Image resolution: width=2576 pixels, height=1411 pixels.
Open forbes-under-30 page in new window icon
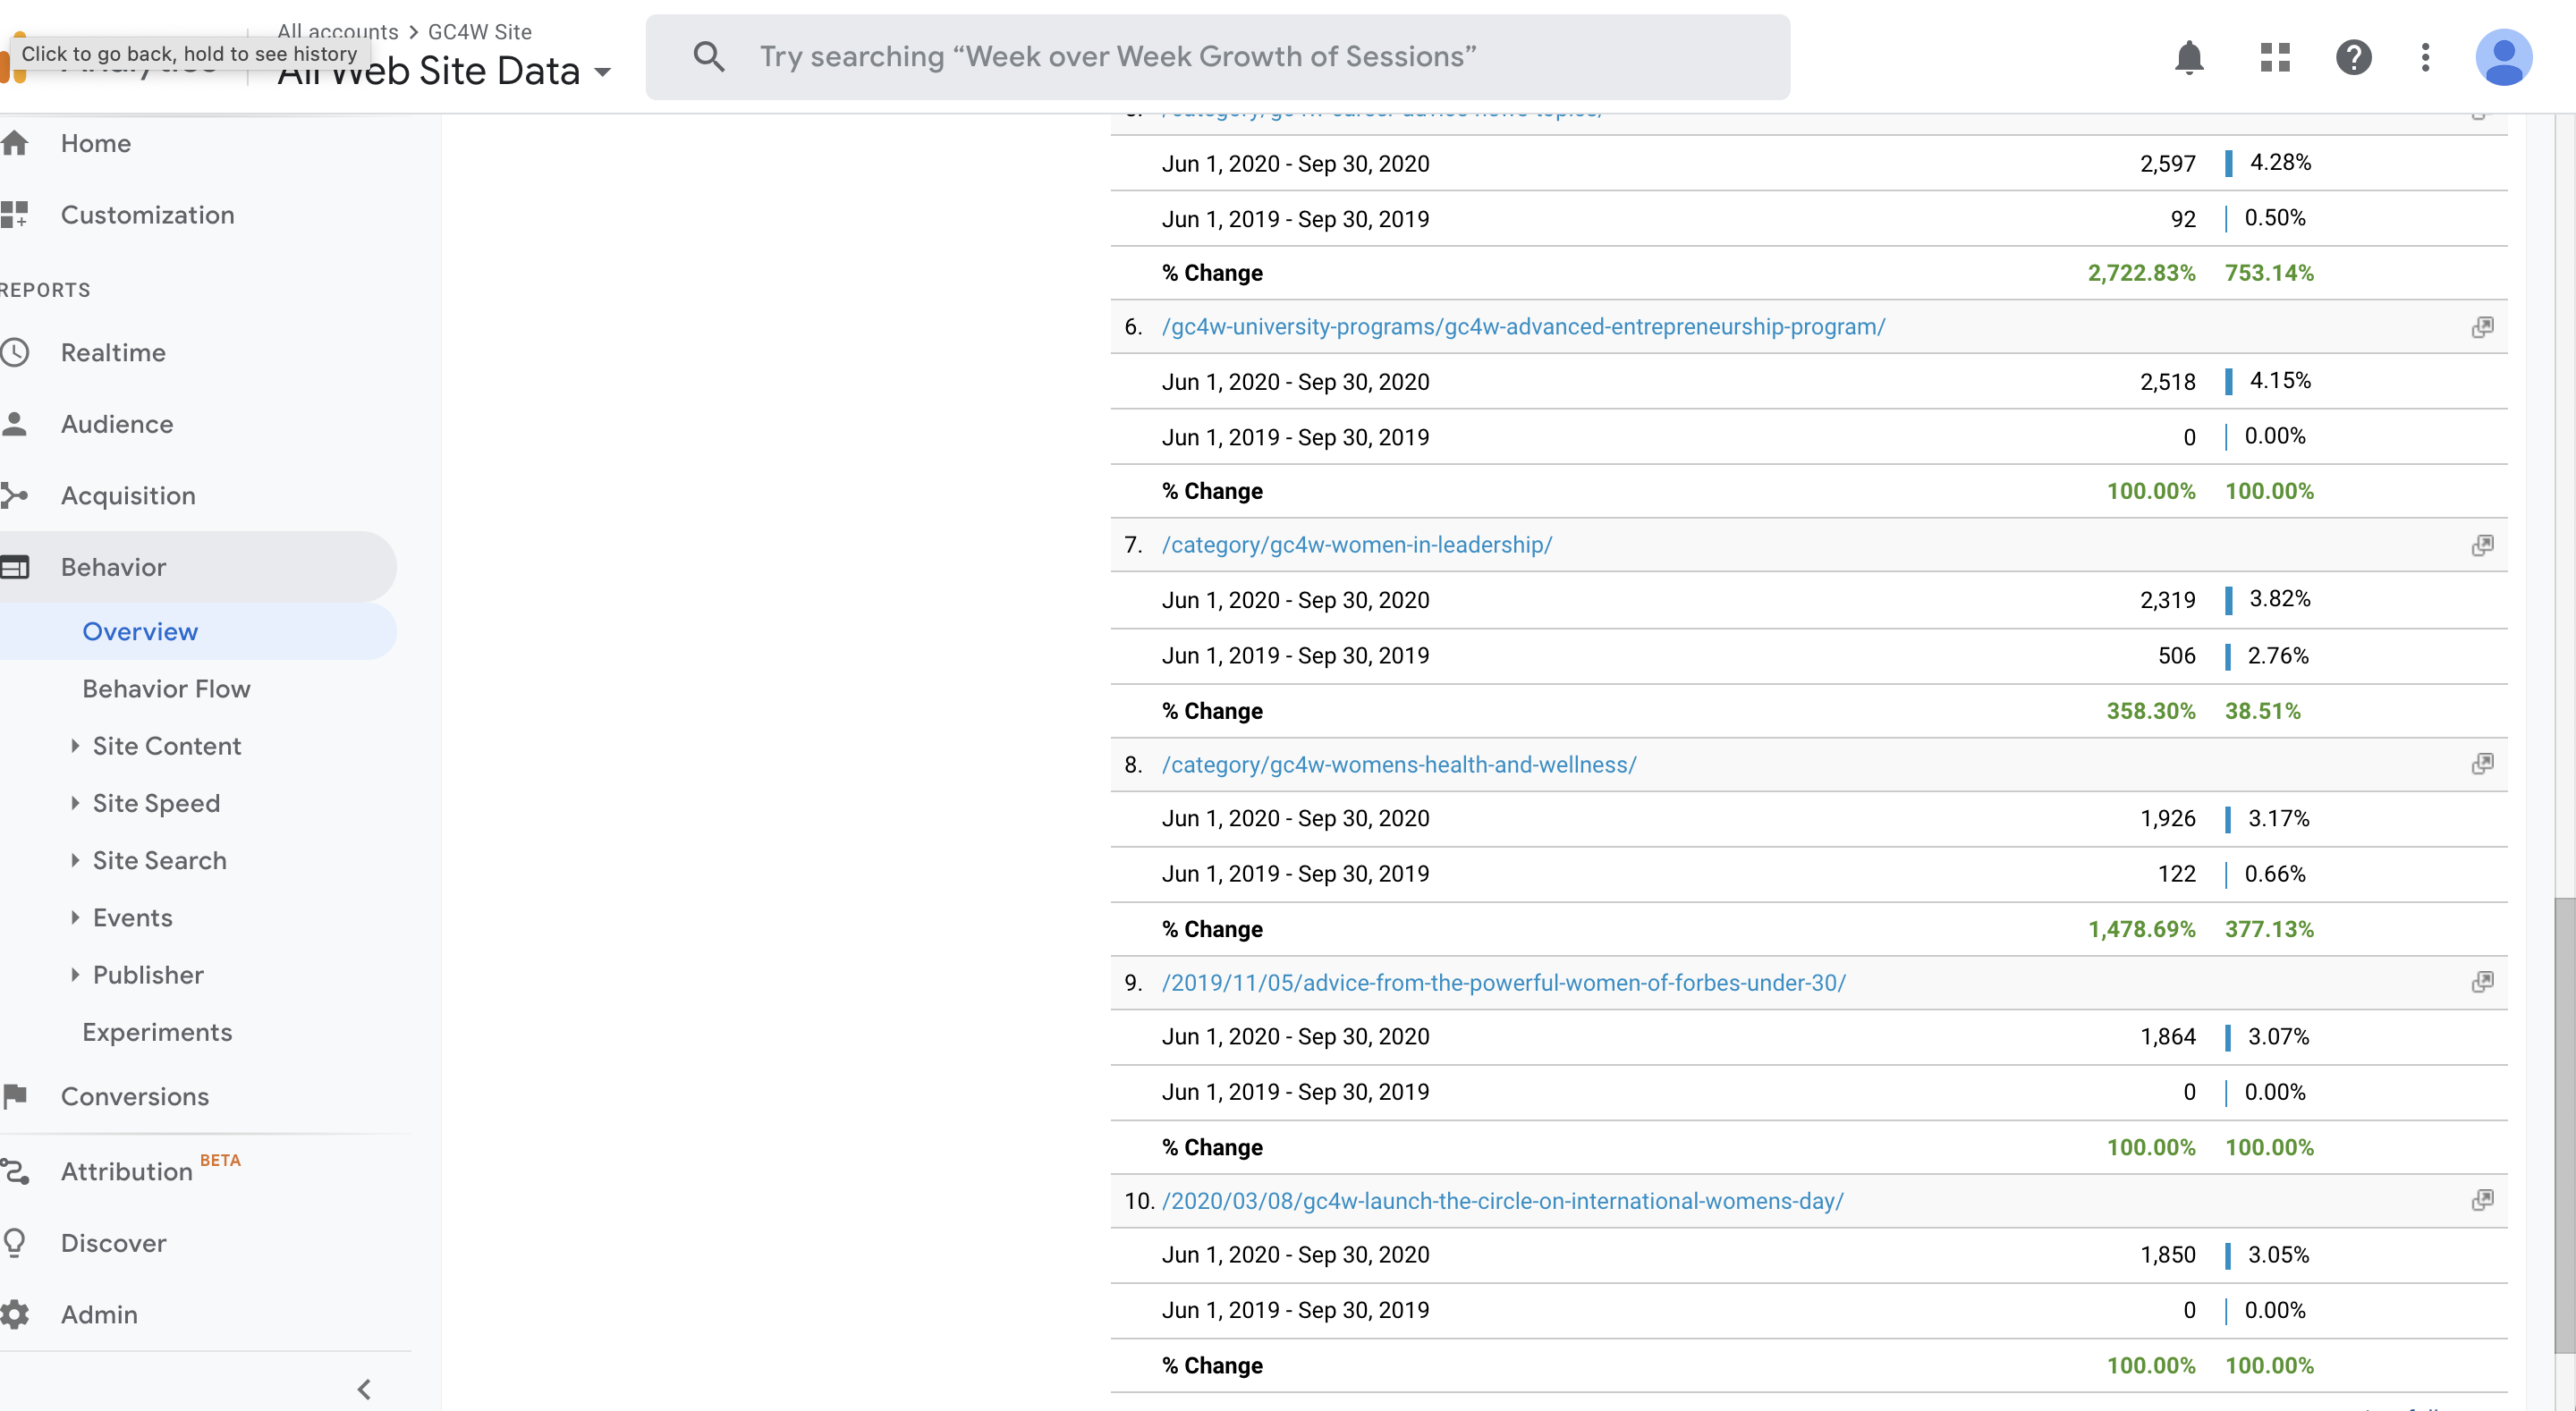[2482, 982]
